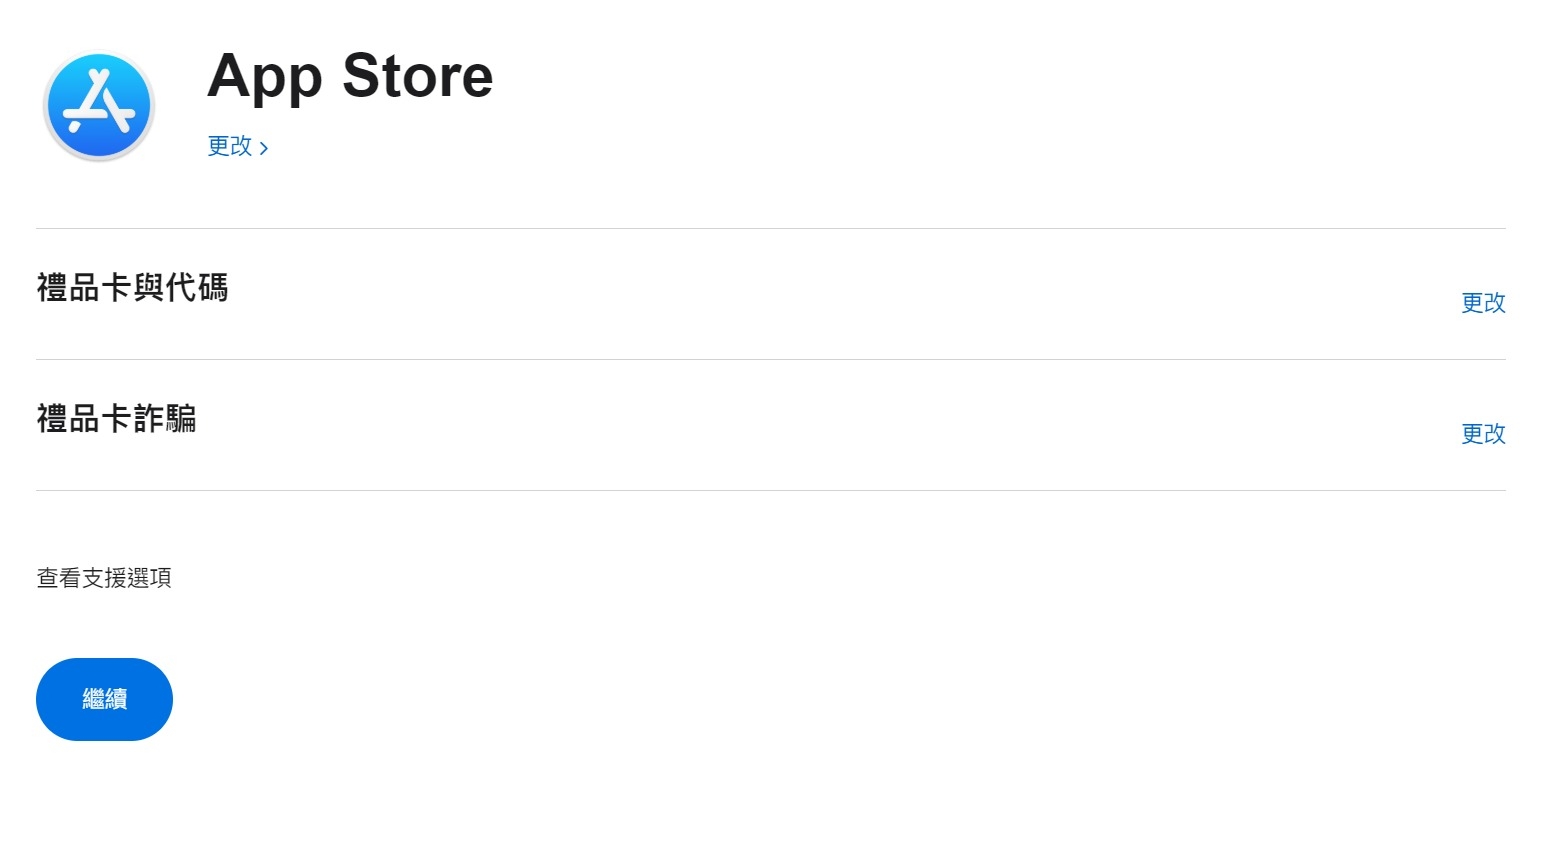Click the word "Store" in the title

point(417,76)
